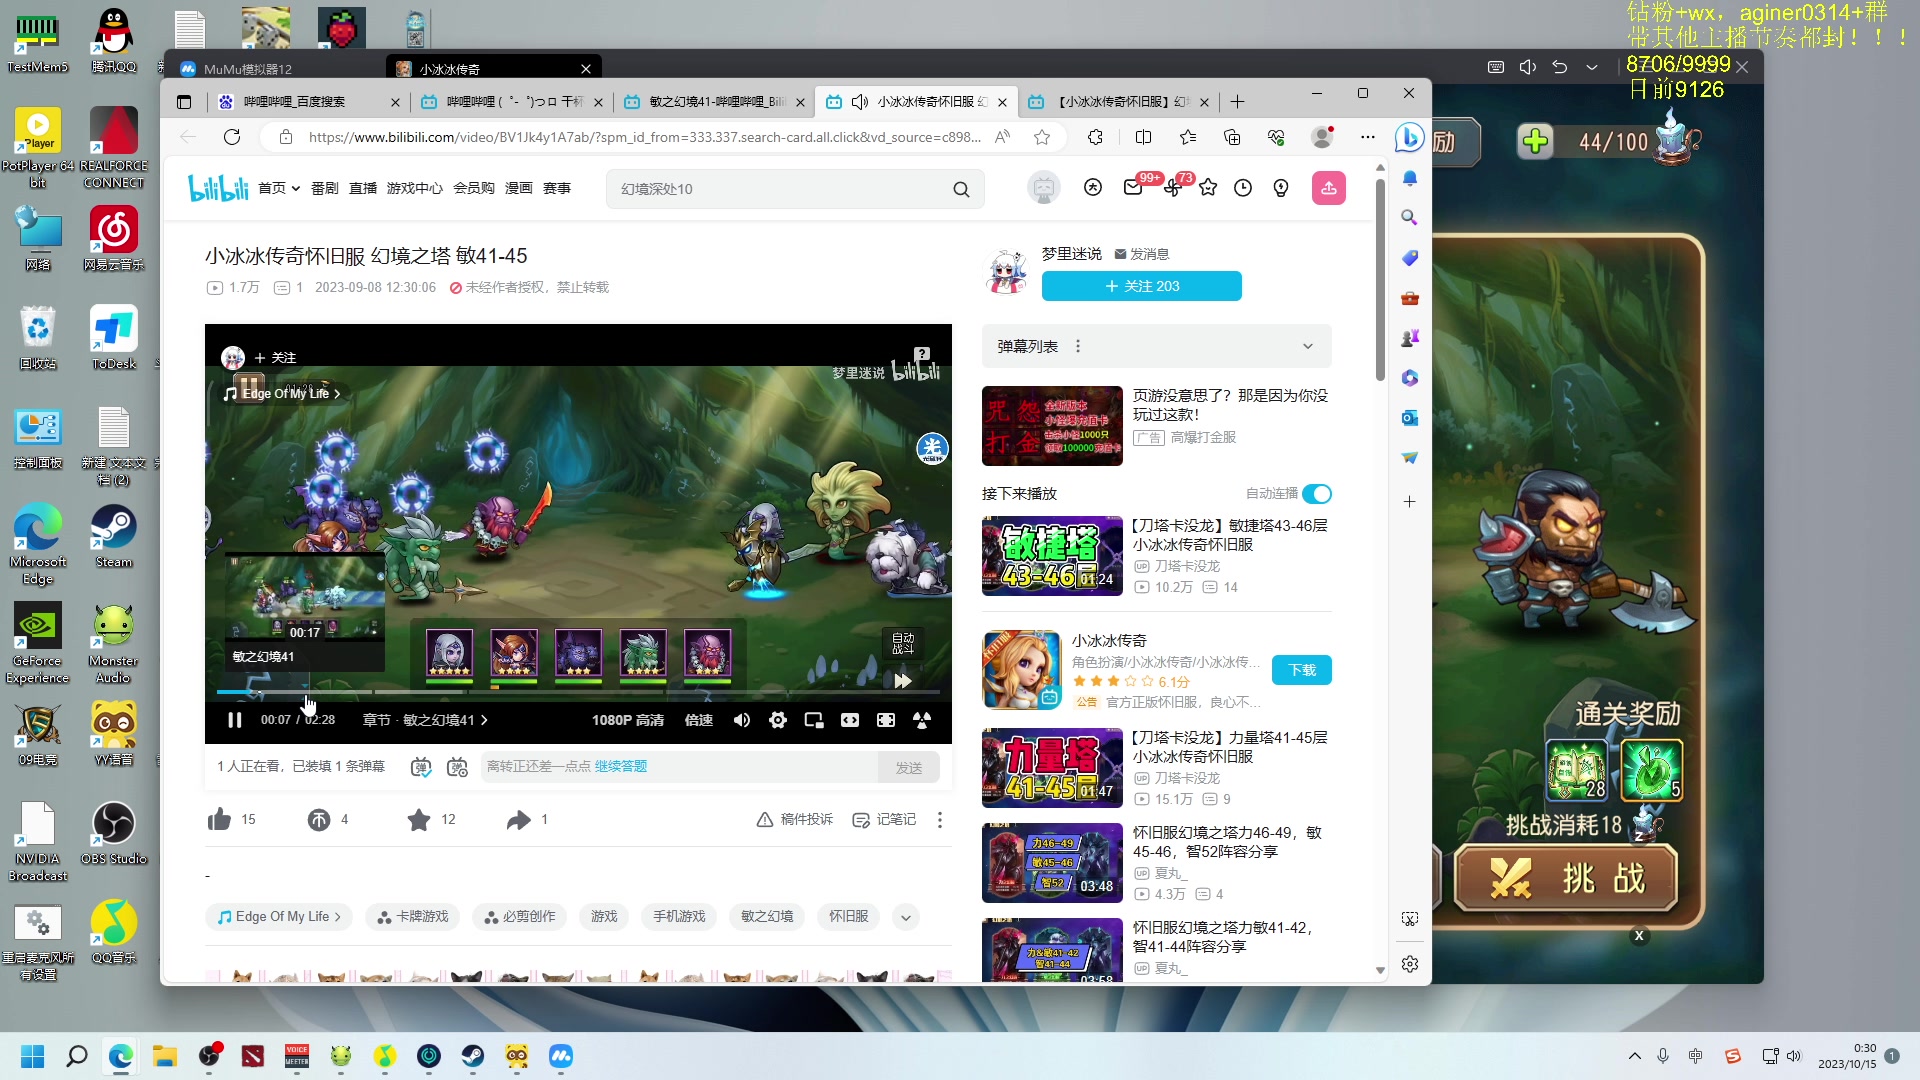Mute the video volume icon
The width and height of the screenshot is (1920, 1080).
[742, 720]
